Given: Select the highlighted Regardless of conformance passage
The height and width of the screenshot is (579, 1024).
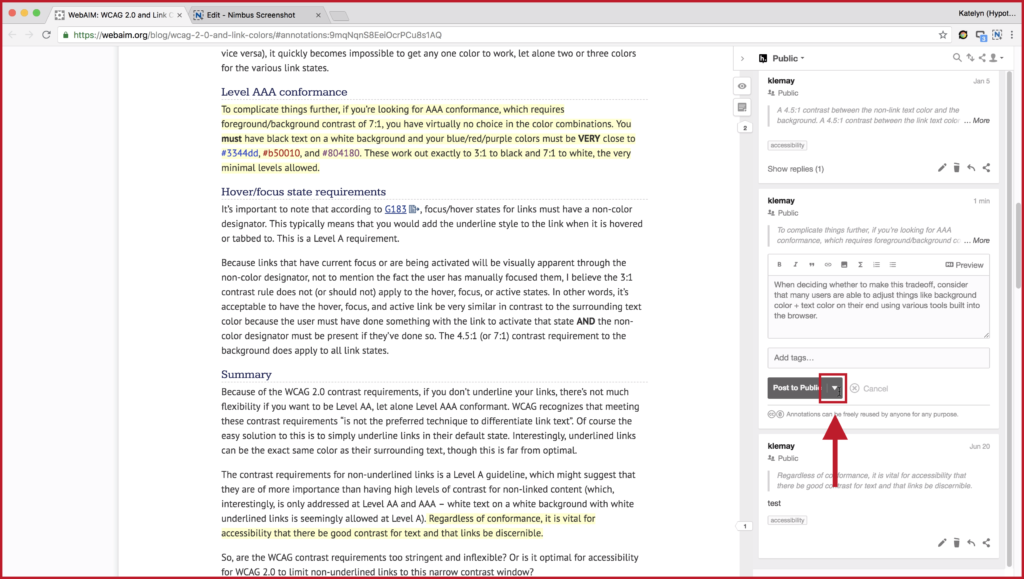Looking at the screenshot, I should tap(408, 526).
